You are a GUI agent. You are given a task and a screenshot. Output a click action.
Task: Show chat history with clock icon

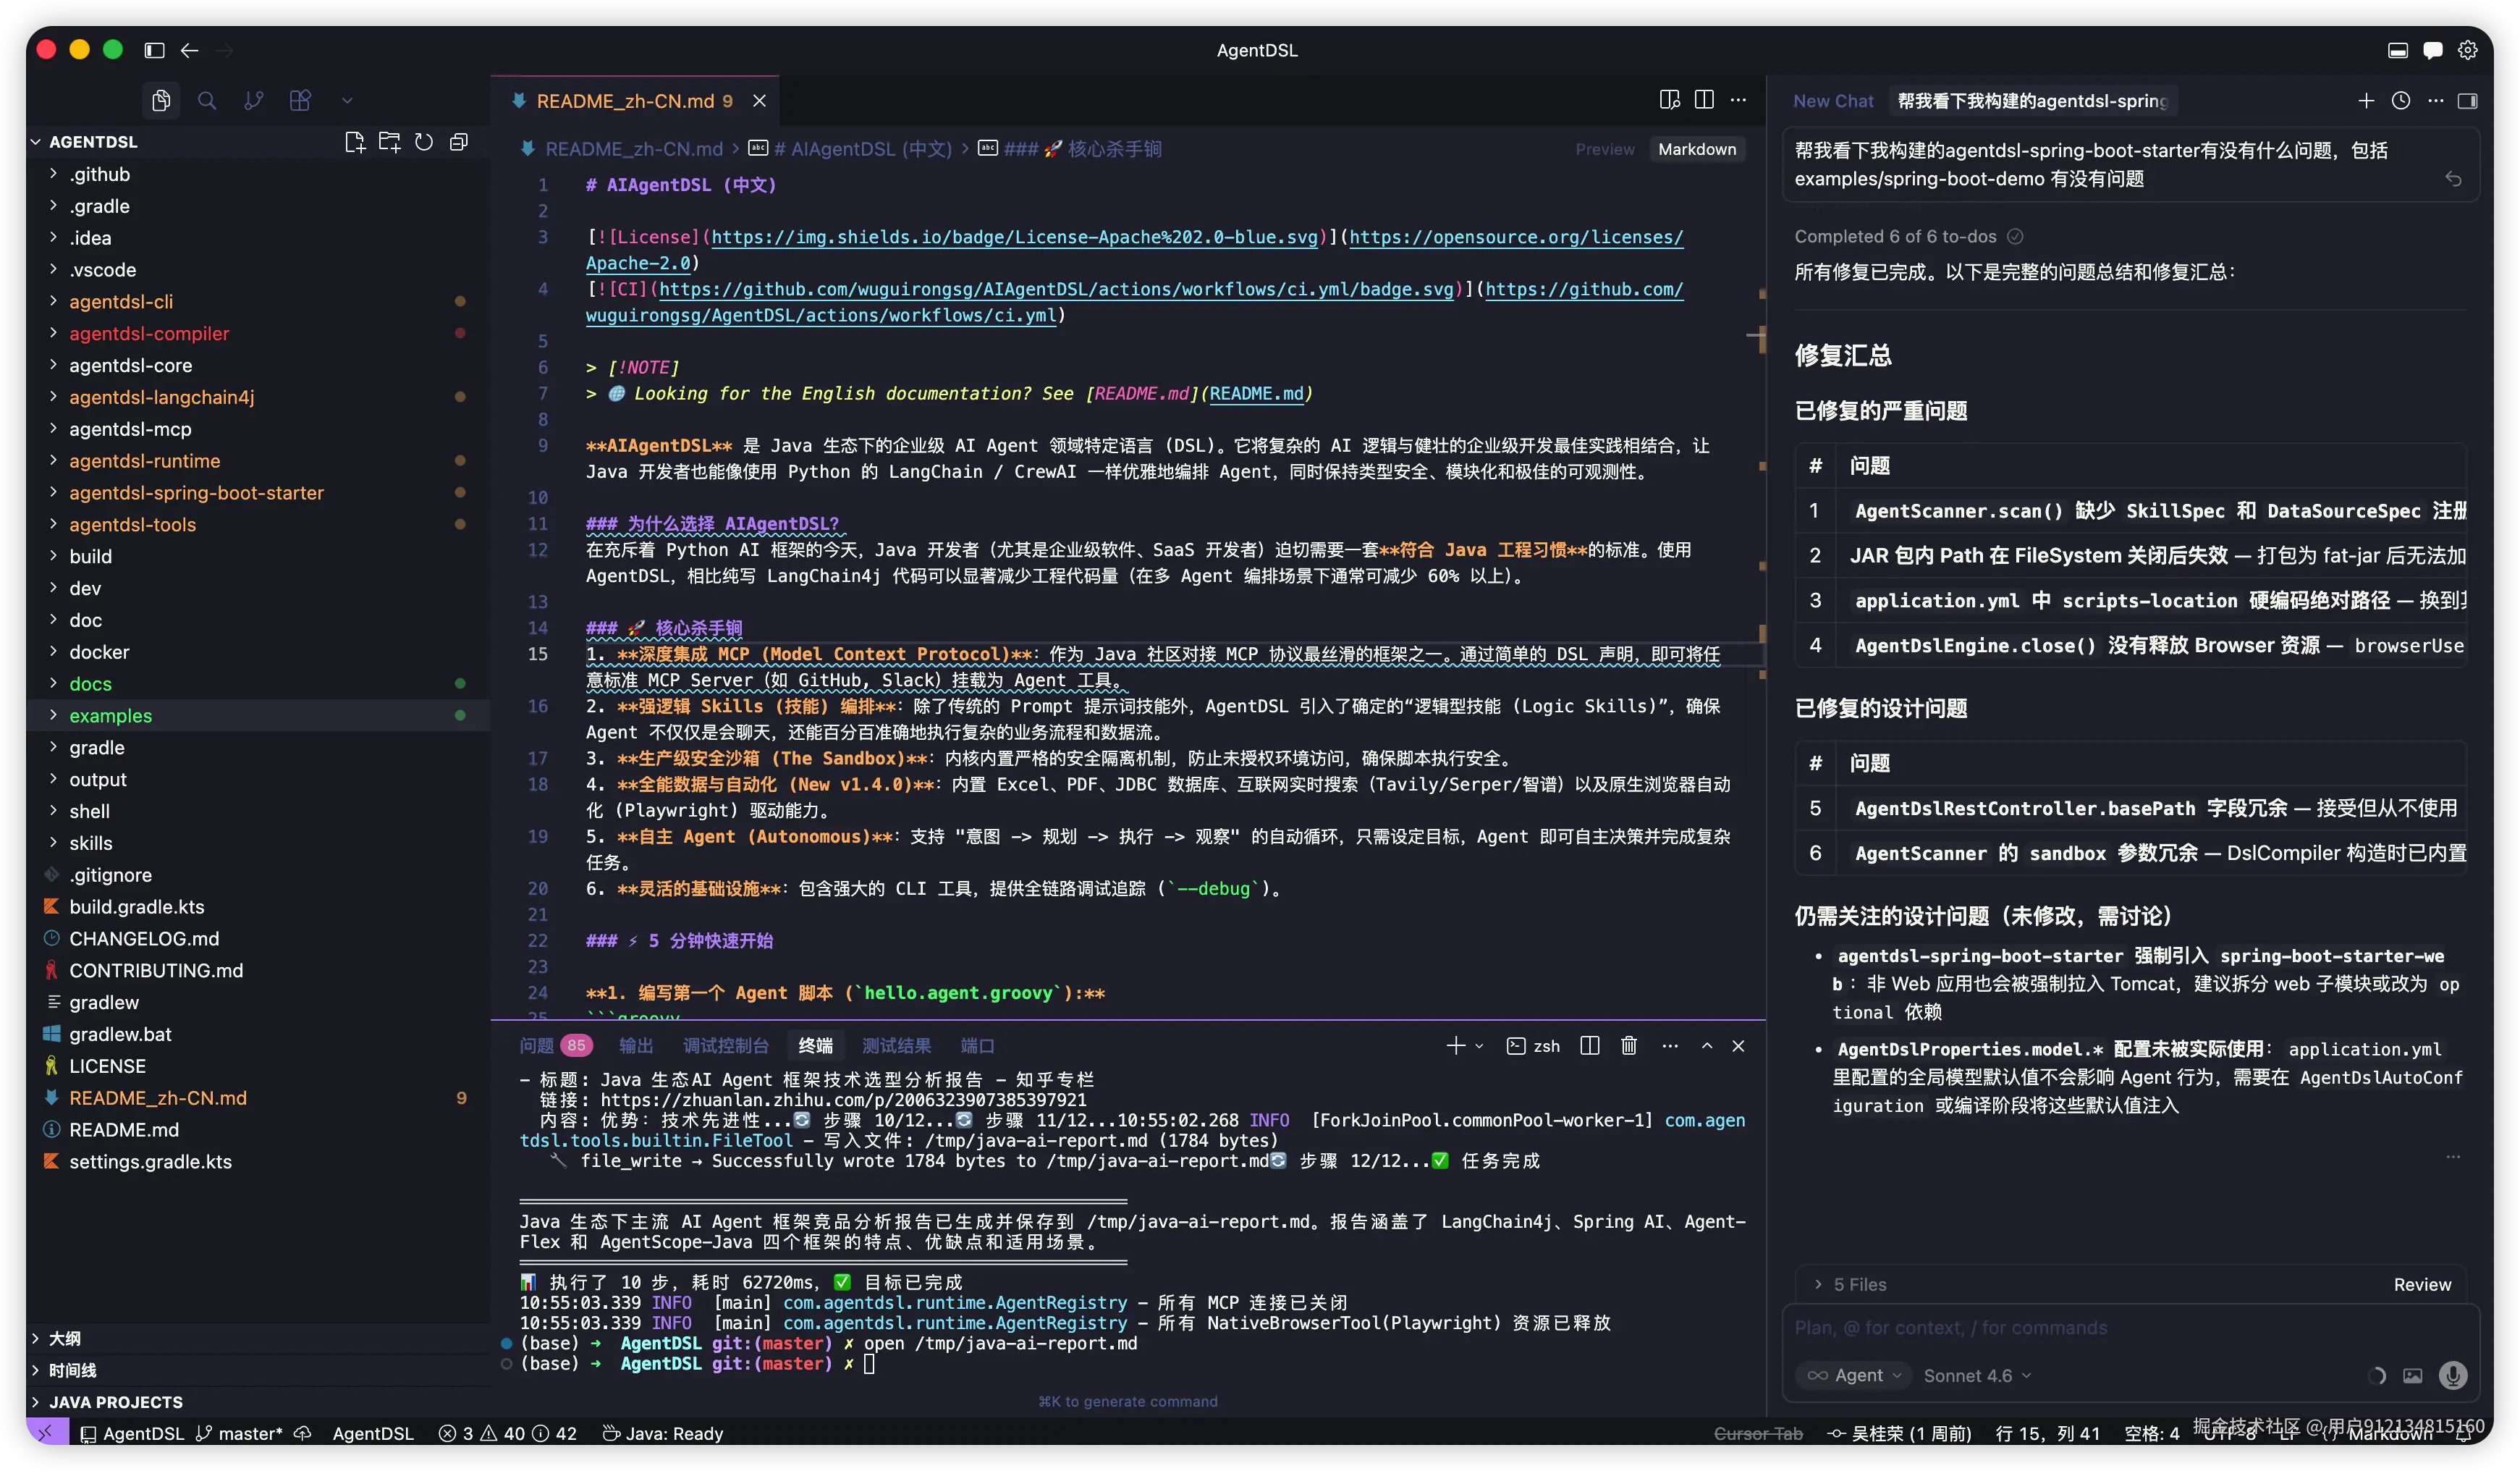point(2401,101)
